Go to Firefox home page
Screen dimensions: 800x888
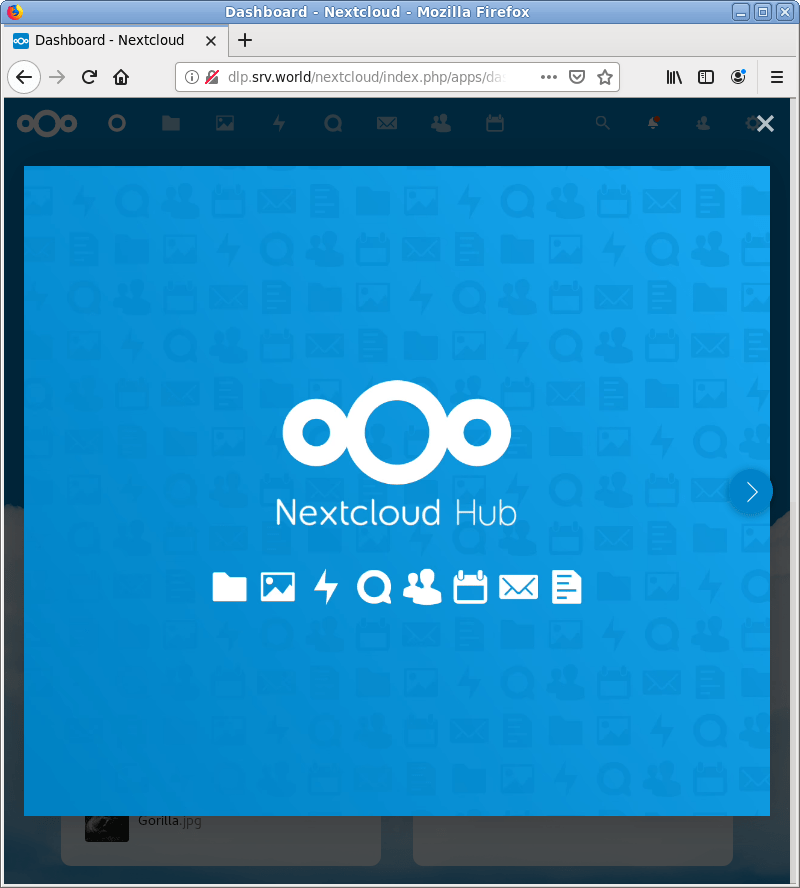point(120,77)
